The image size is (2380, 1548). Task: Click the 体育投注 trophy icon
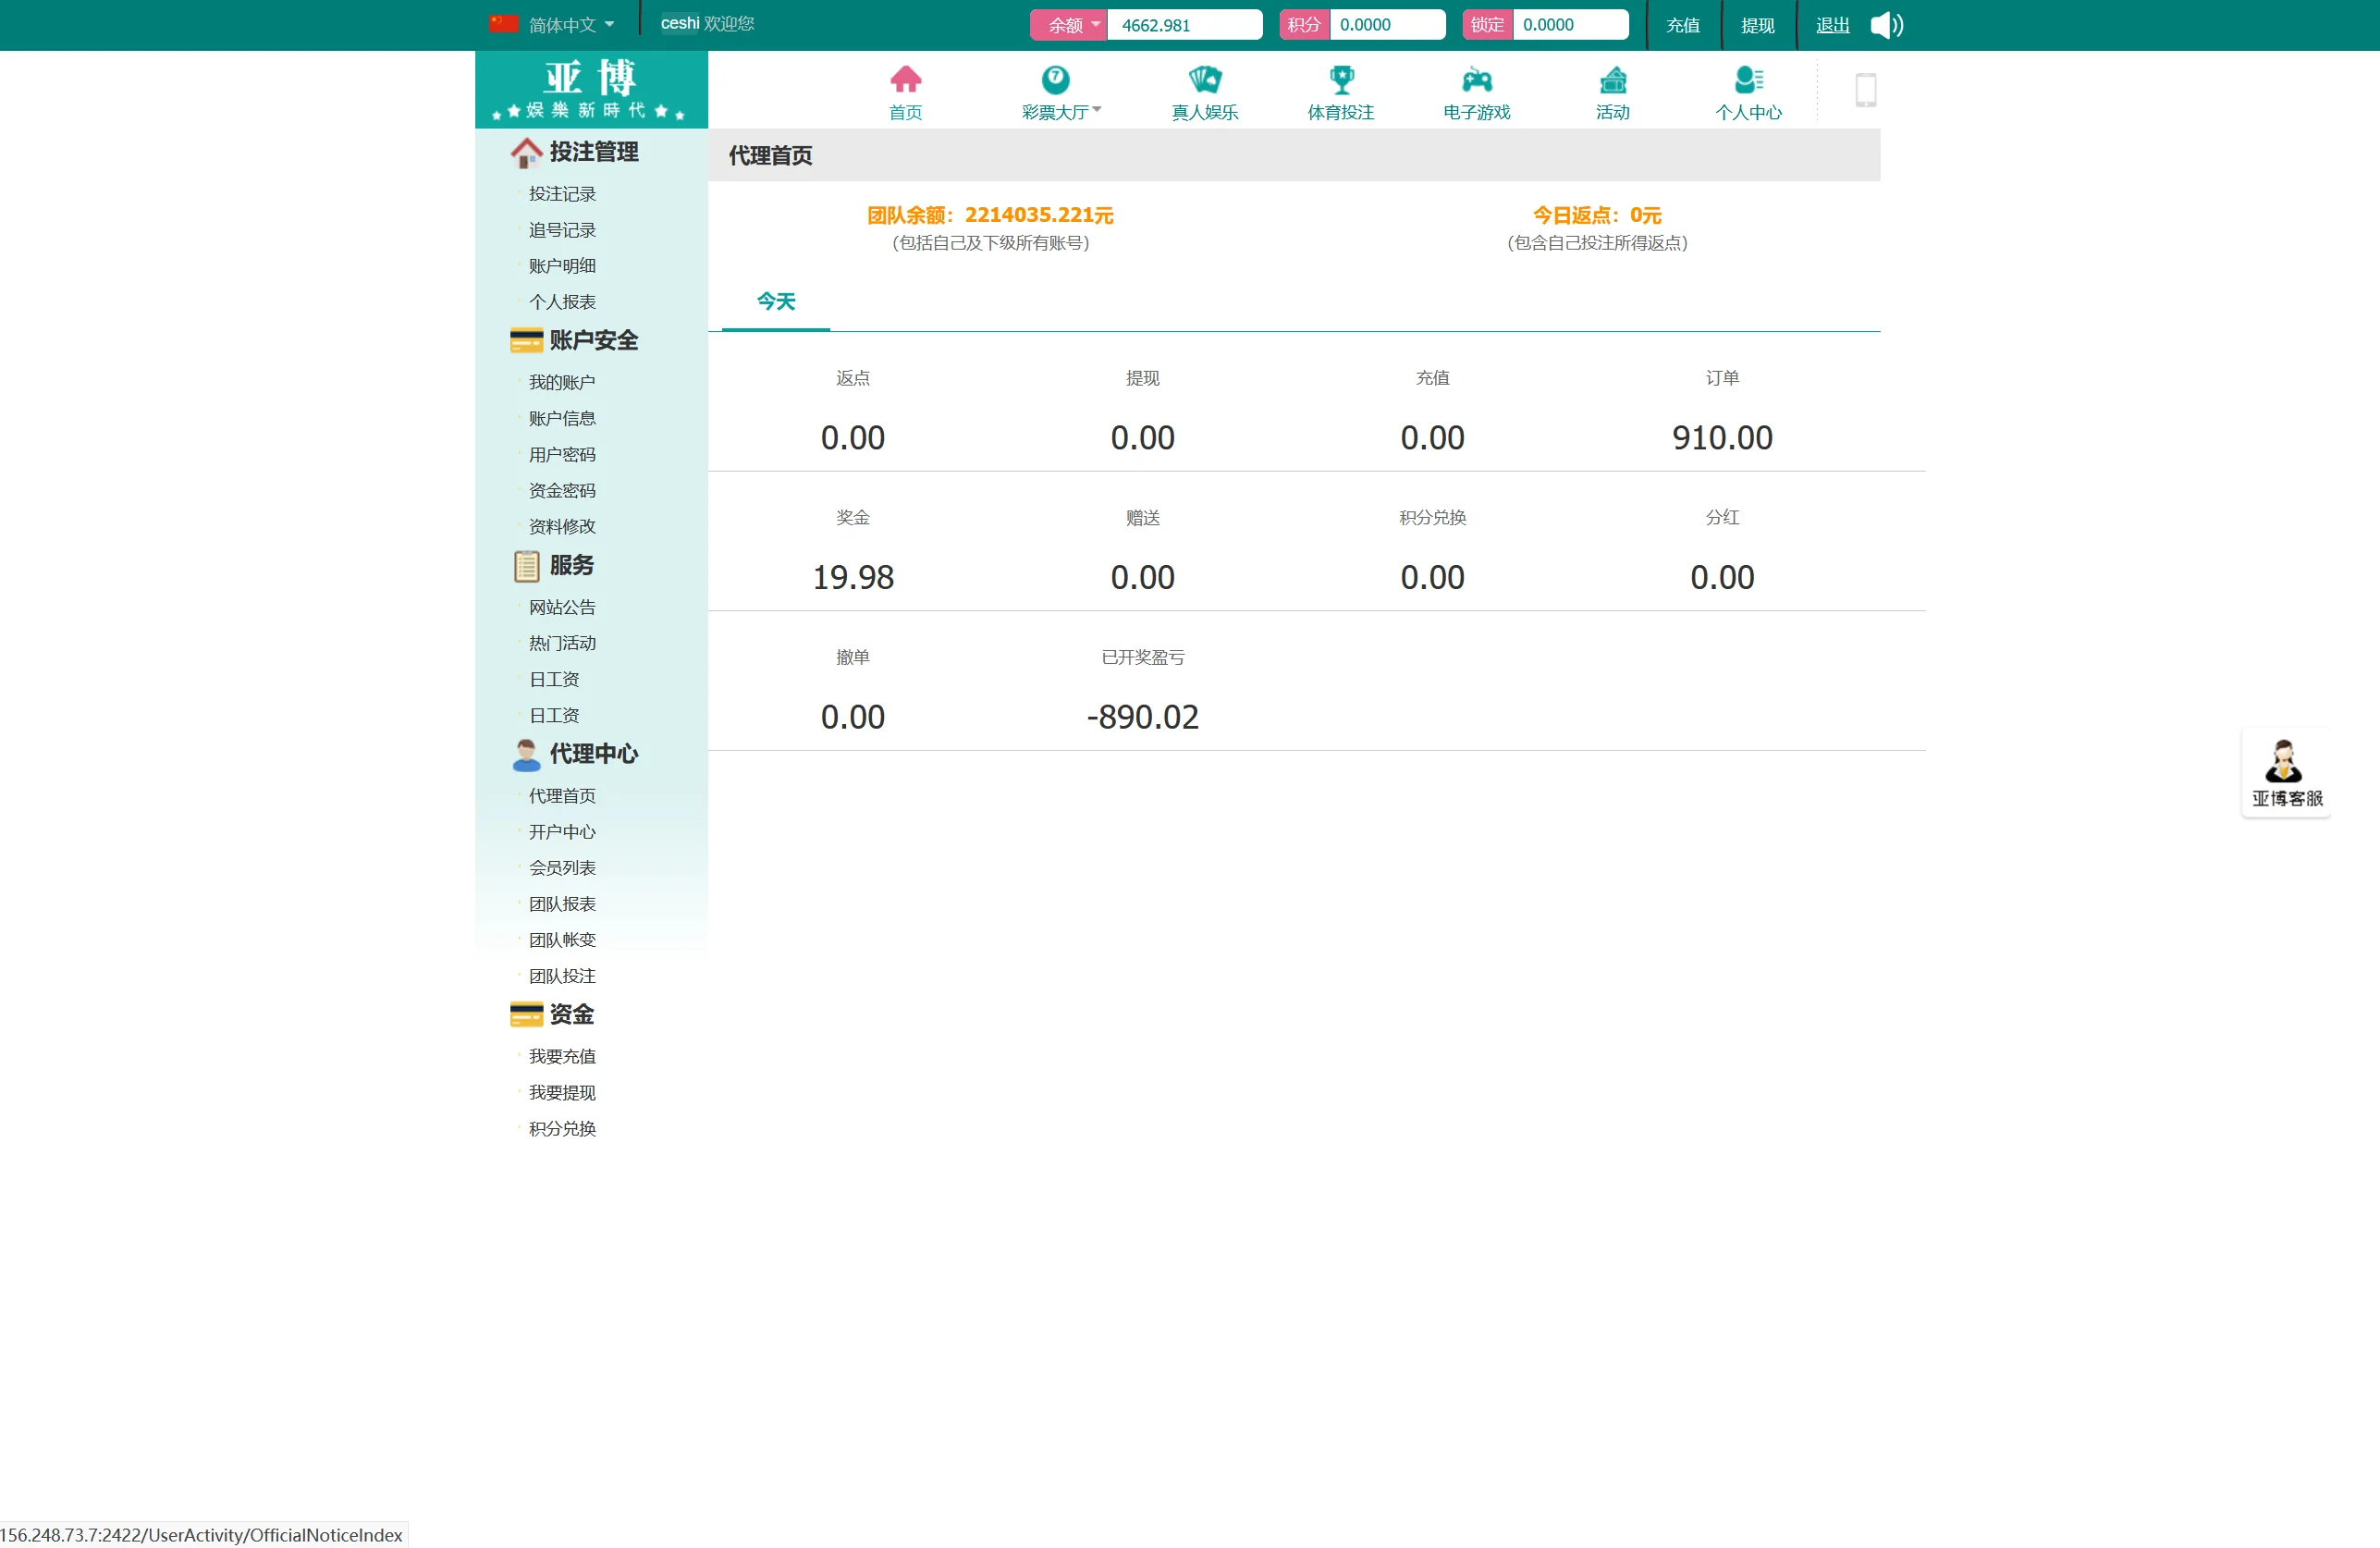pos(1340,80)
